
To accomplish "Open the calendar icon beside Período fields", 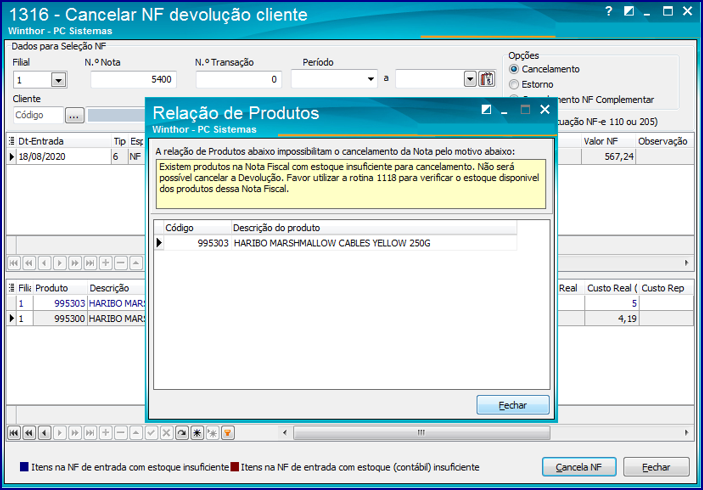I will point(486,79).
